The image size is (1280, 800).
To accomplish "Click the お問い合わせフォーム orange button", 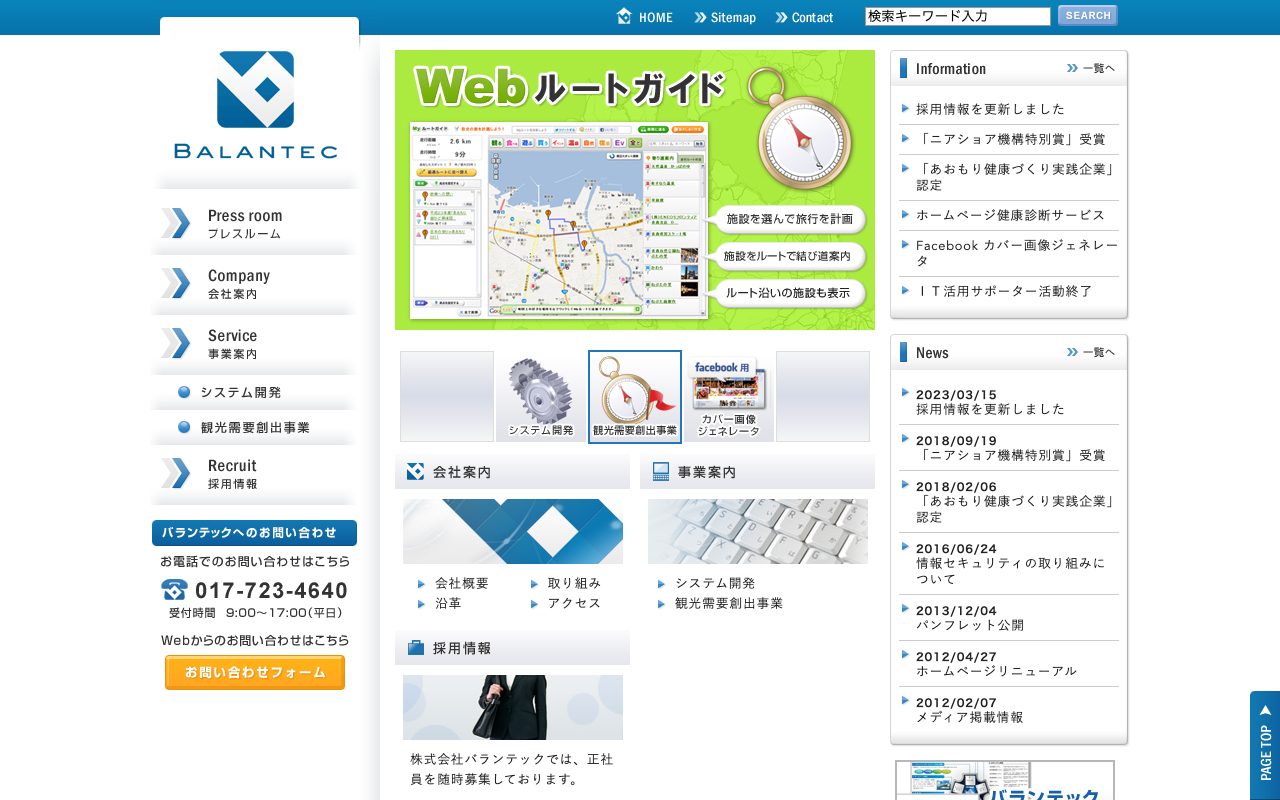I will (x=255, y=672).
